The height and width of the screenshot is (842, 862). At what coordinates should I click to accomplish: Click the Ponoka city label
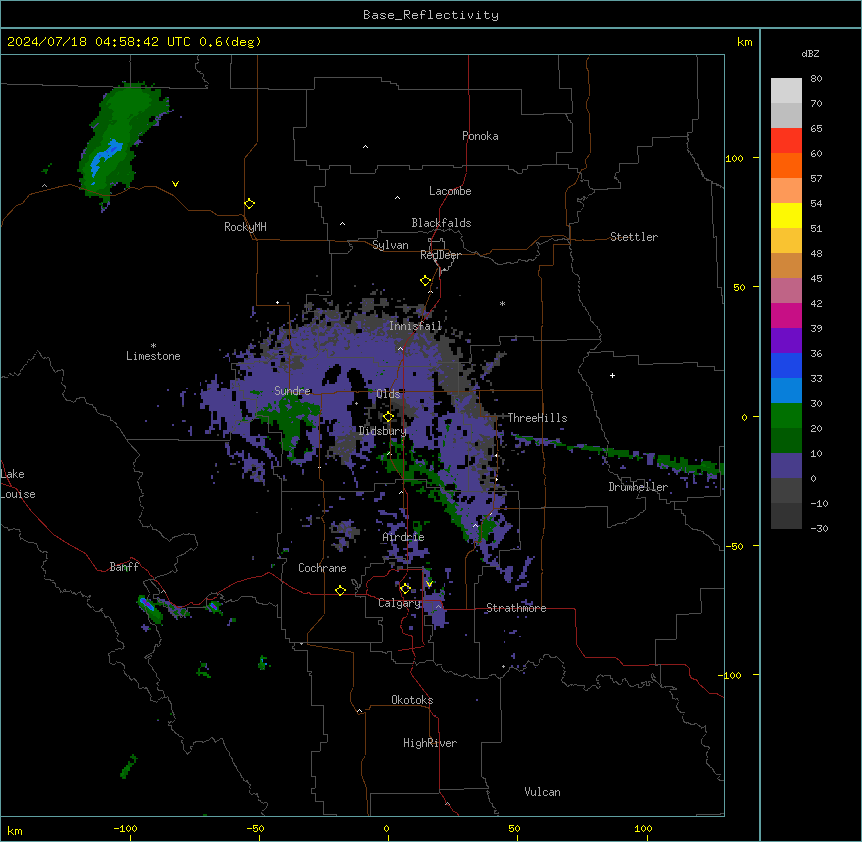pos(480,136)
